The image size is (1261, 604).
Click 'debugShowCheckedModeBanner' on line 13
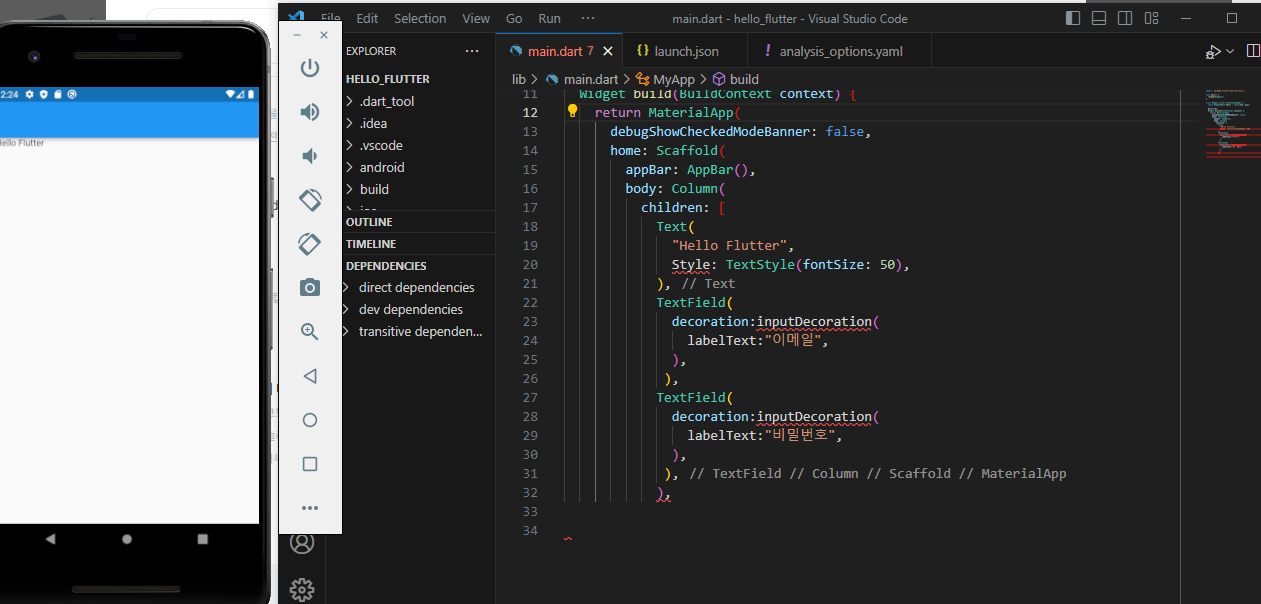point(714,132)
